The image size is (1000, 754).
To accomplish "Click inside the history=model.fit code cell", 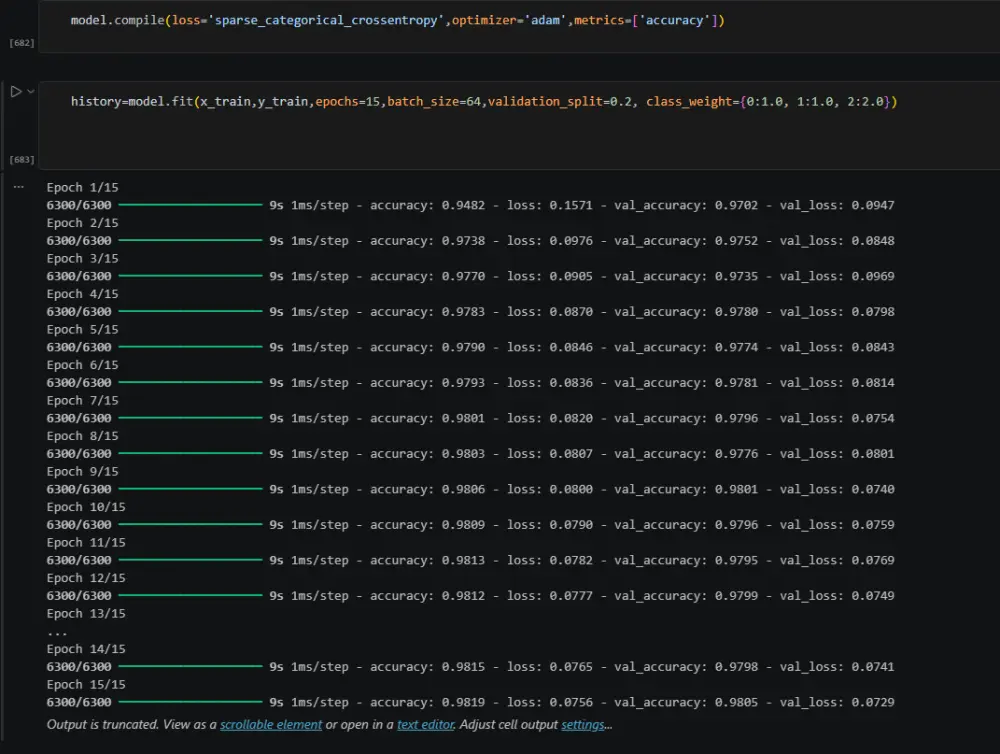I will [519, 125].
